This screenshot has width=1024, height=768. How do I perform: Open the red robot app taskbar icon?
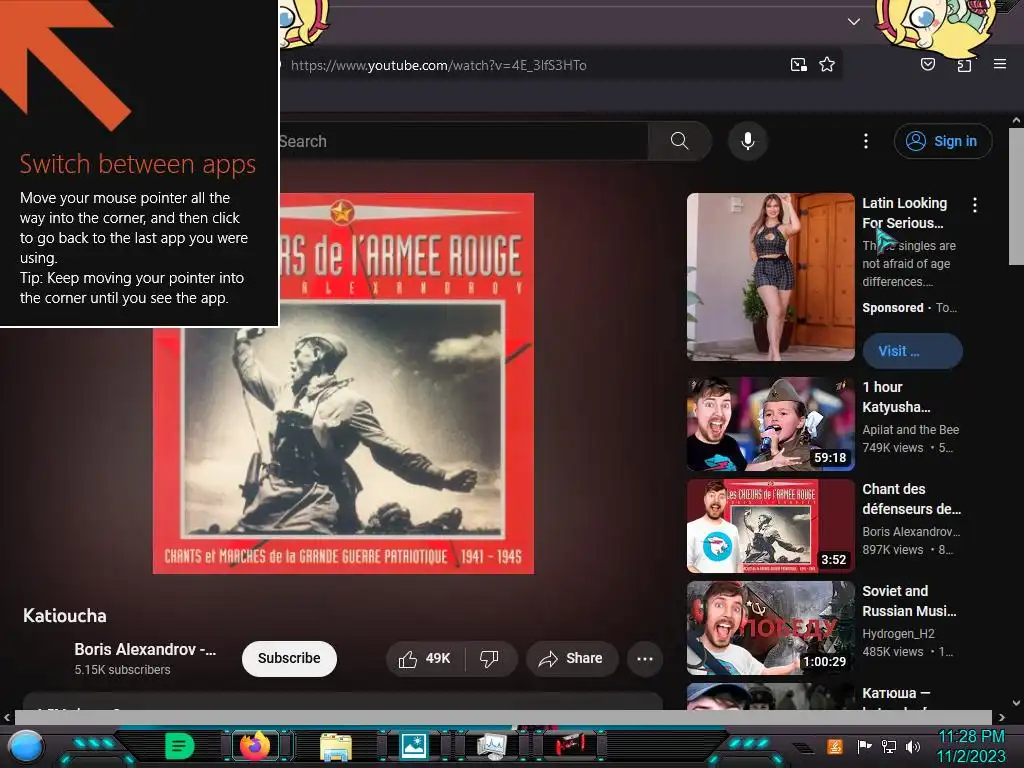click(570, 745)
